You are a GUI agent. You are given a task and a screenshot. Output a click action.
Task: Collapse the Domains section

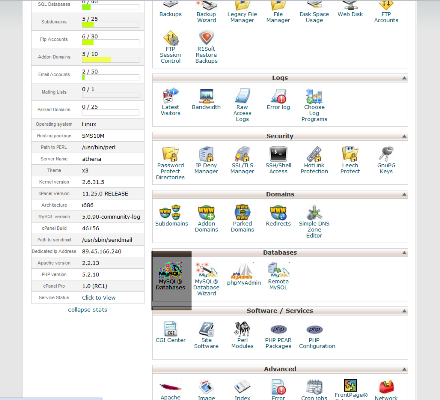[x=404, y=194]
